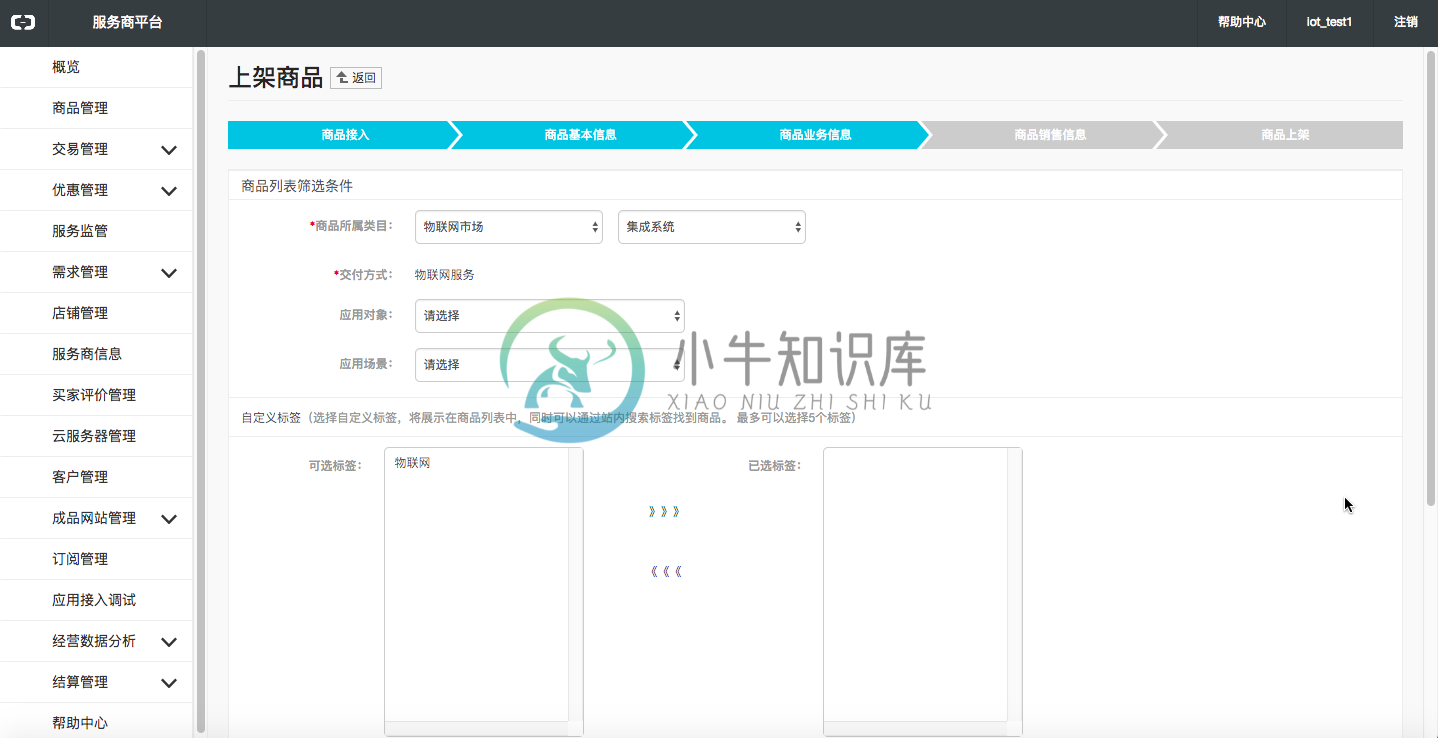Open 帮助中心 at the sidebar bottom
Viewport: 1438px width, 738px height.
point(80,723)
